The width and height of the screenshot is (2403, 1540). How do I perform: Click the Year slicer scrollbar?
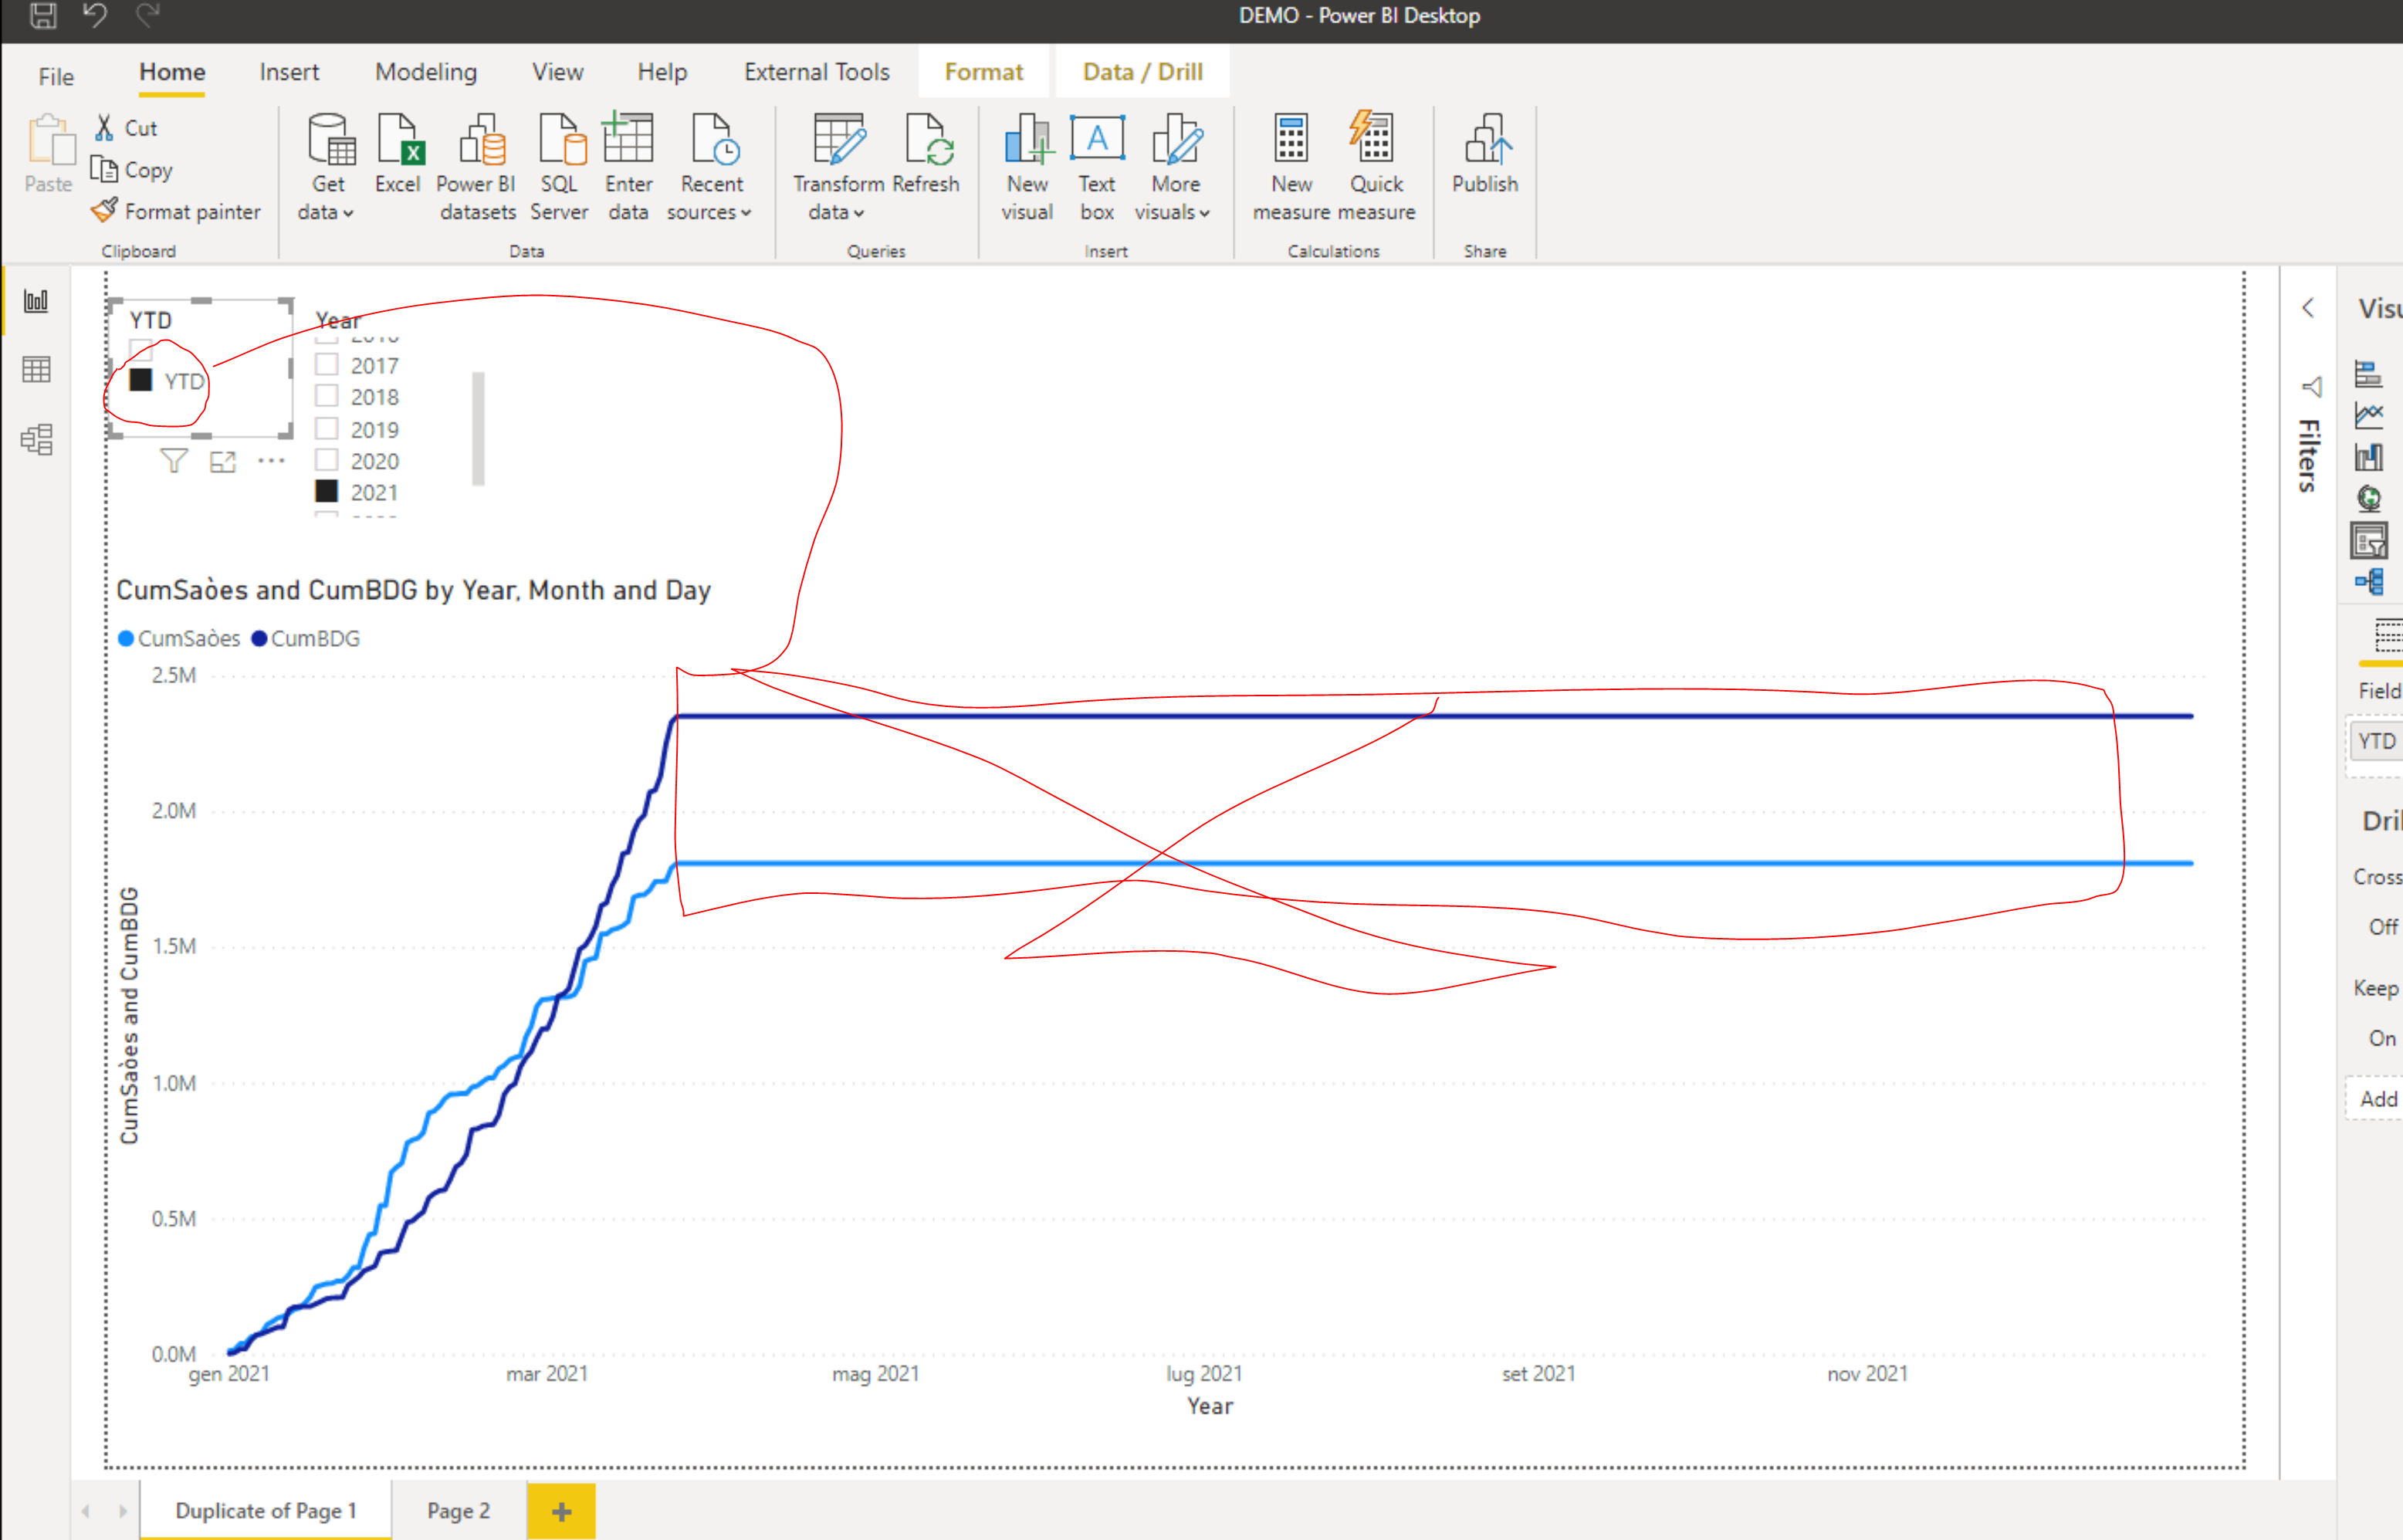click(x=479, y=428)
